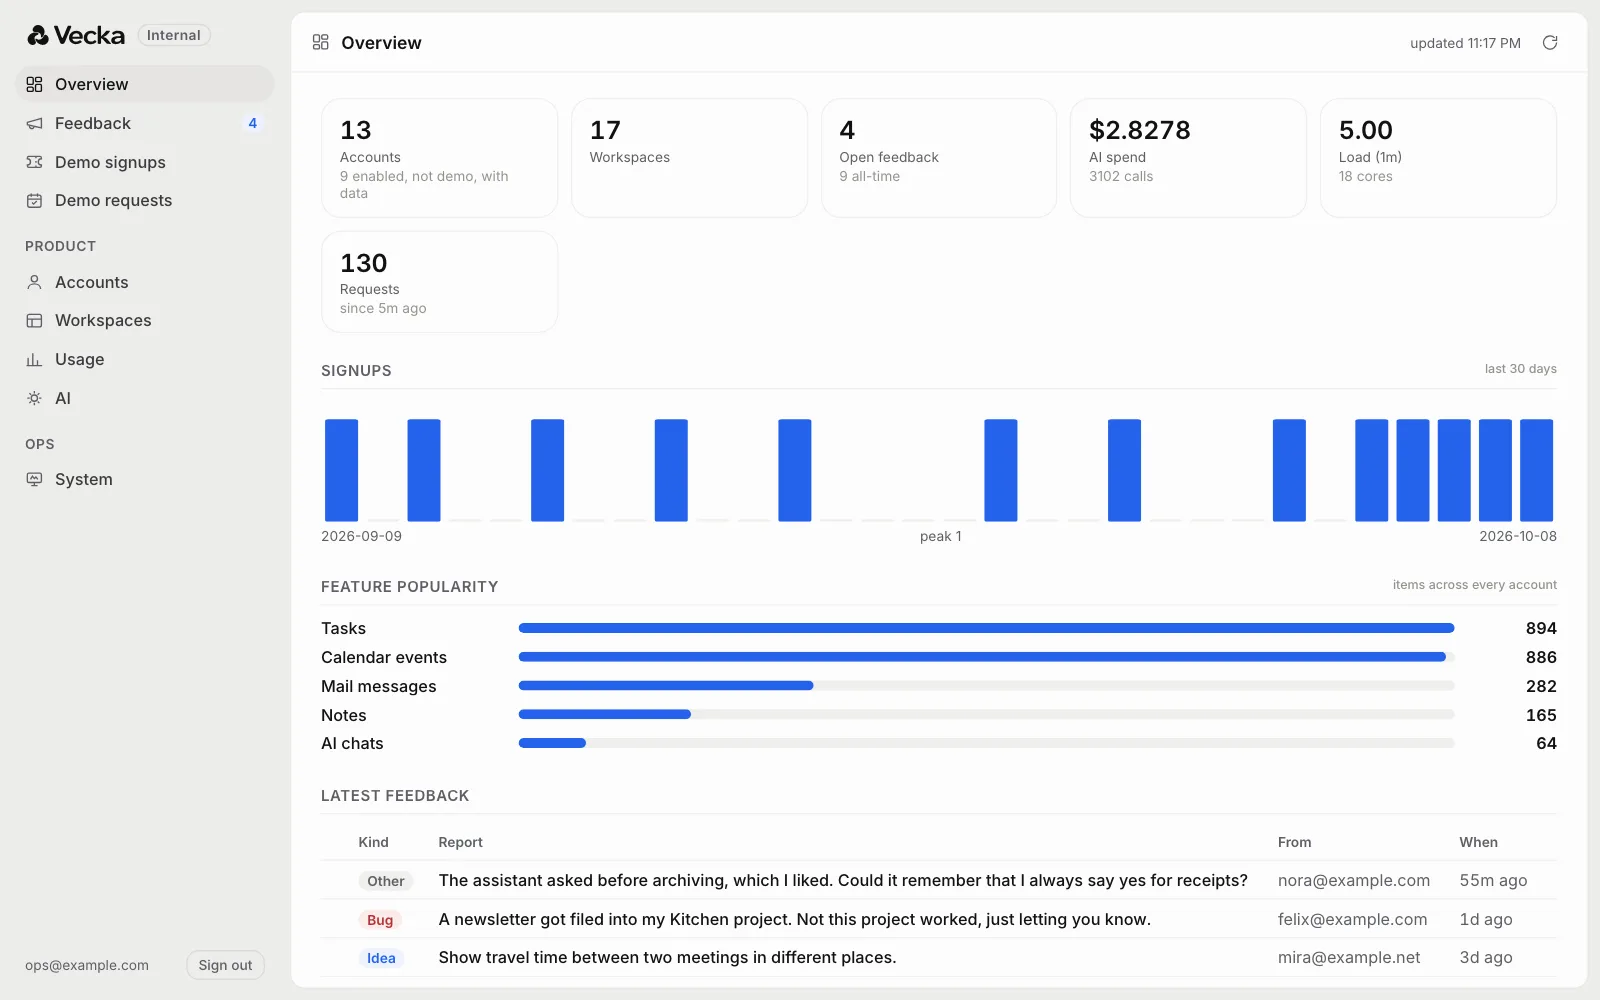Click the Internal badge

(174, 35)
